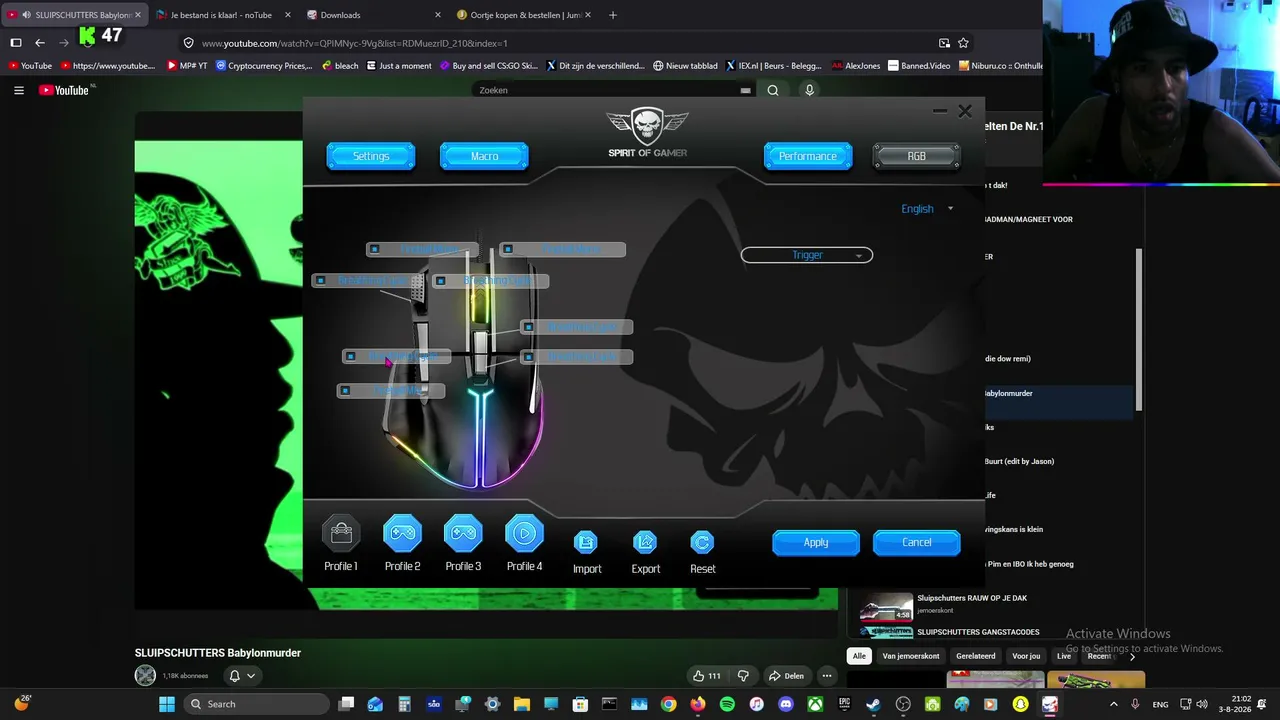The width and height of the screenshot is (1280, 720).
Task: Open the YouTube hamburger guide menu
Action: 19,90
